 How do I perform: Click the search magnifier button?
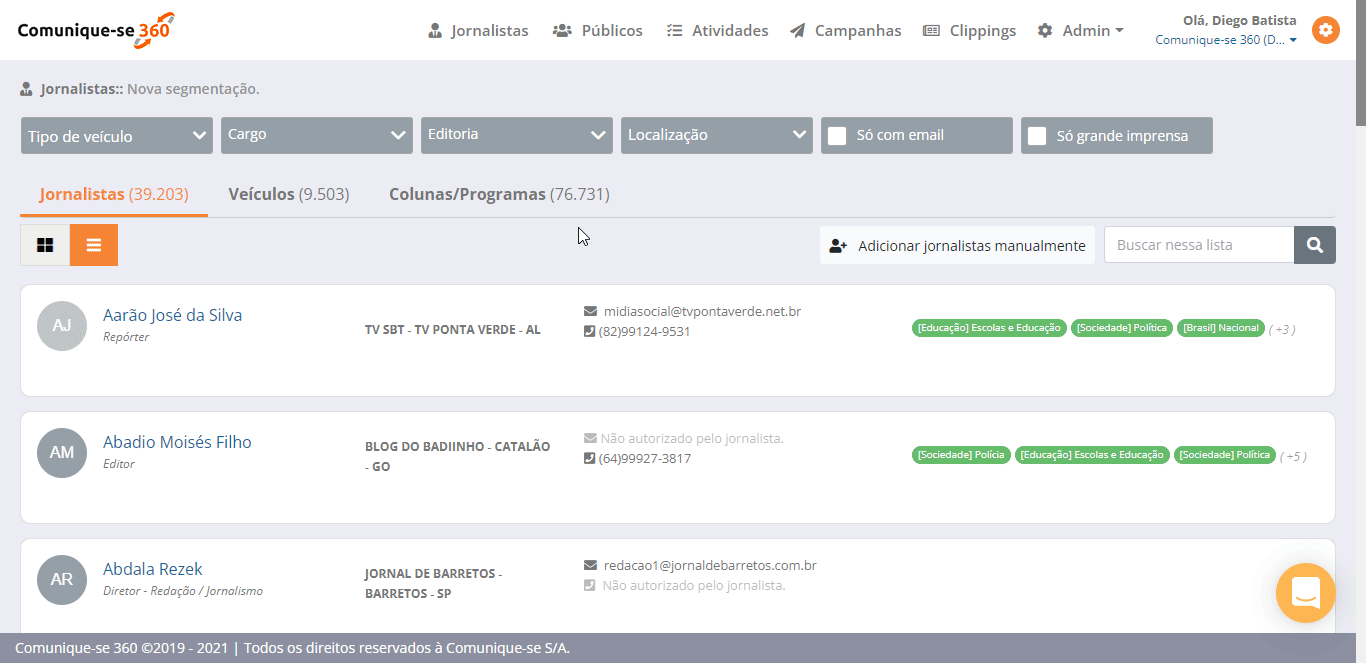(1314, 245)
